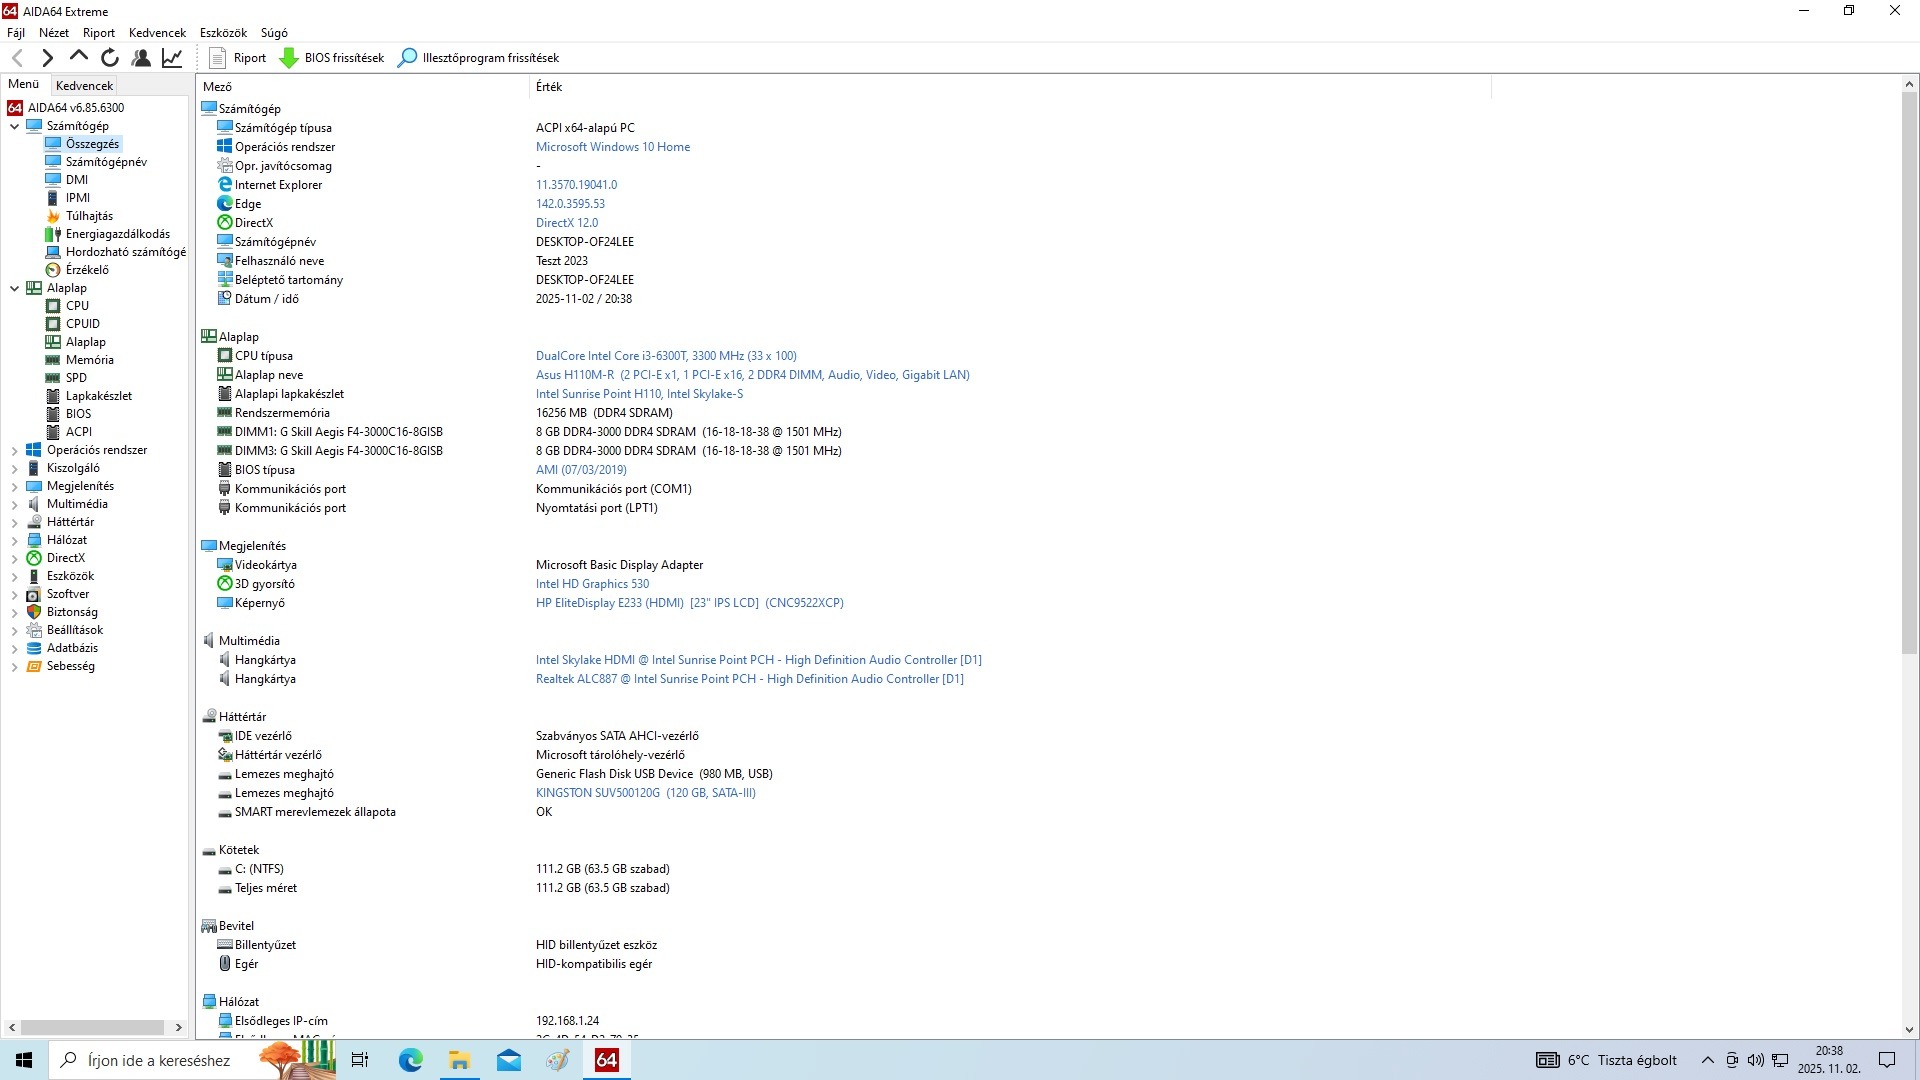Click the Up level arrow icon
1920x1080 pixels.
click(x=79, y=58)
